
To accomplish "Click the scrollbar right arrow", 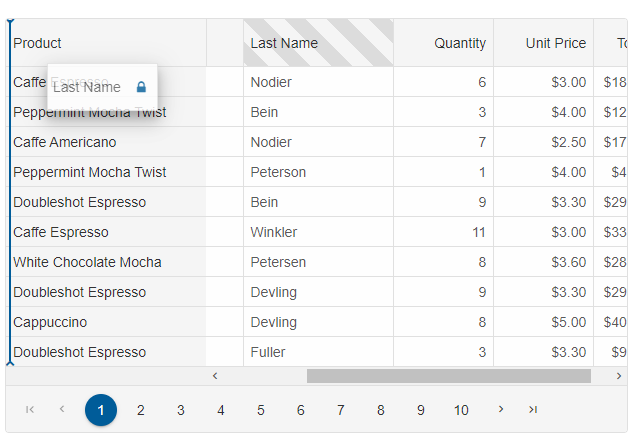I will tap(619, 376).
